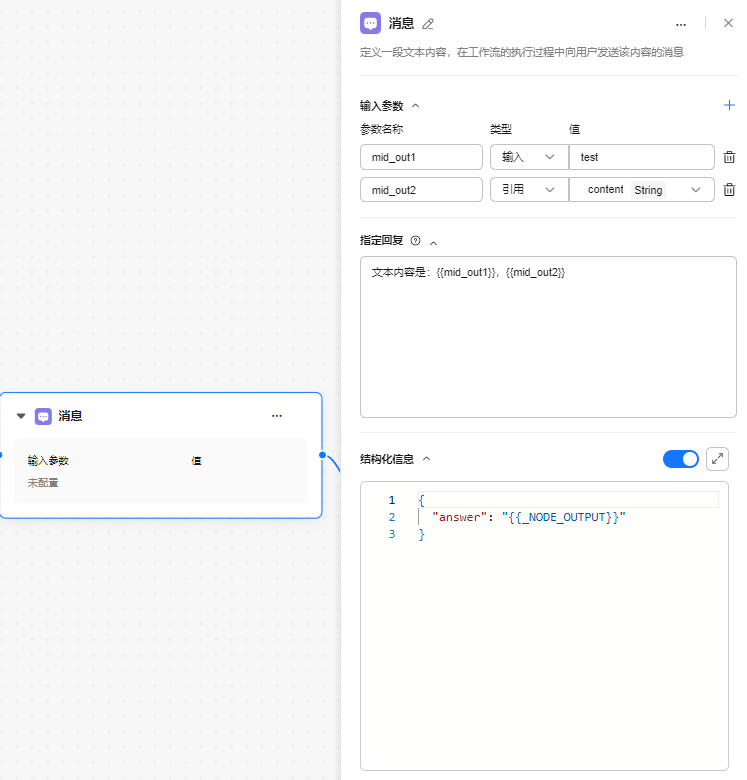Click the pencil edit icon beside 消息 title
This screenshot has height=780, width=747.
429,24
